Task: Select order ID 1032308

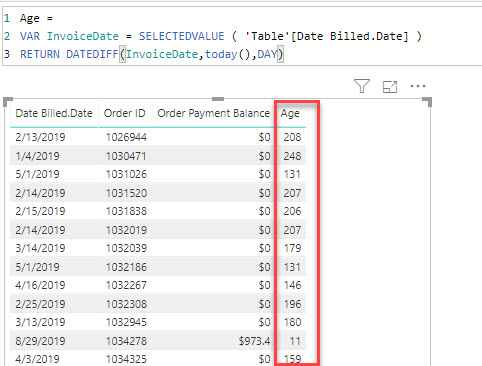Action: pos(126,304)
